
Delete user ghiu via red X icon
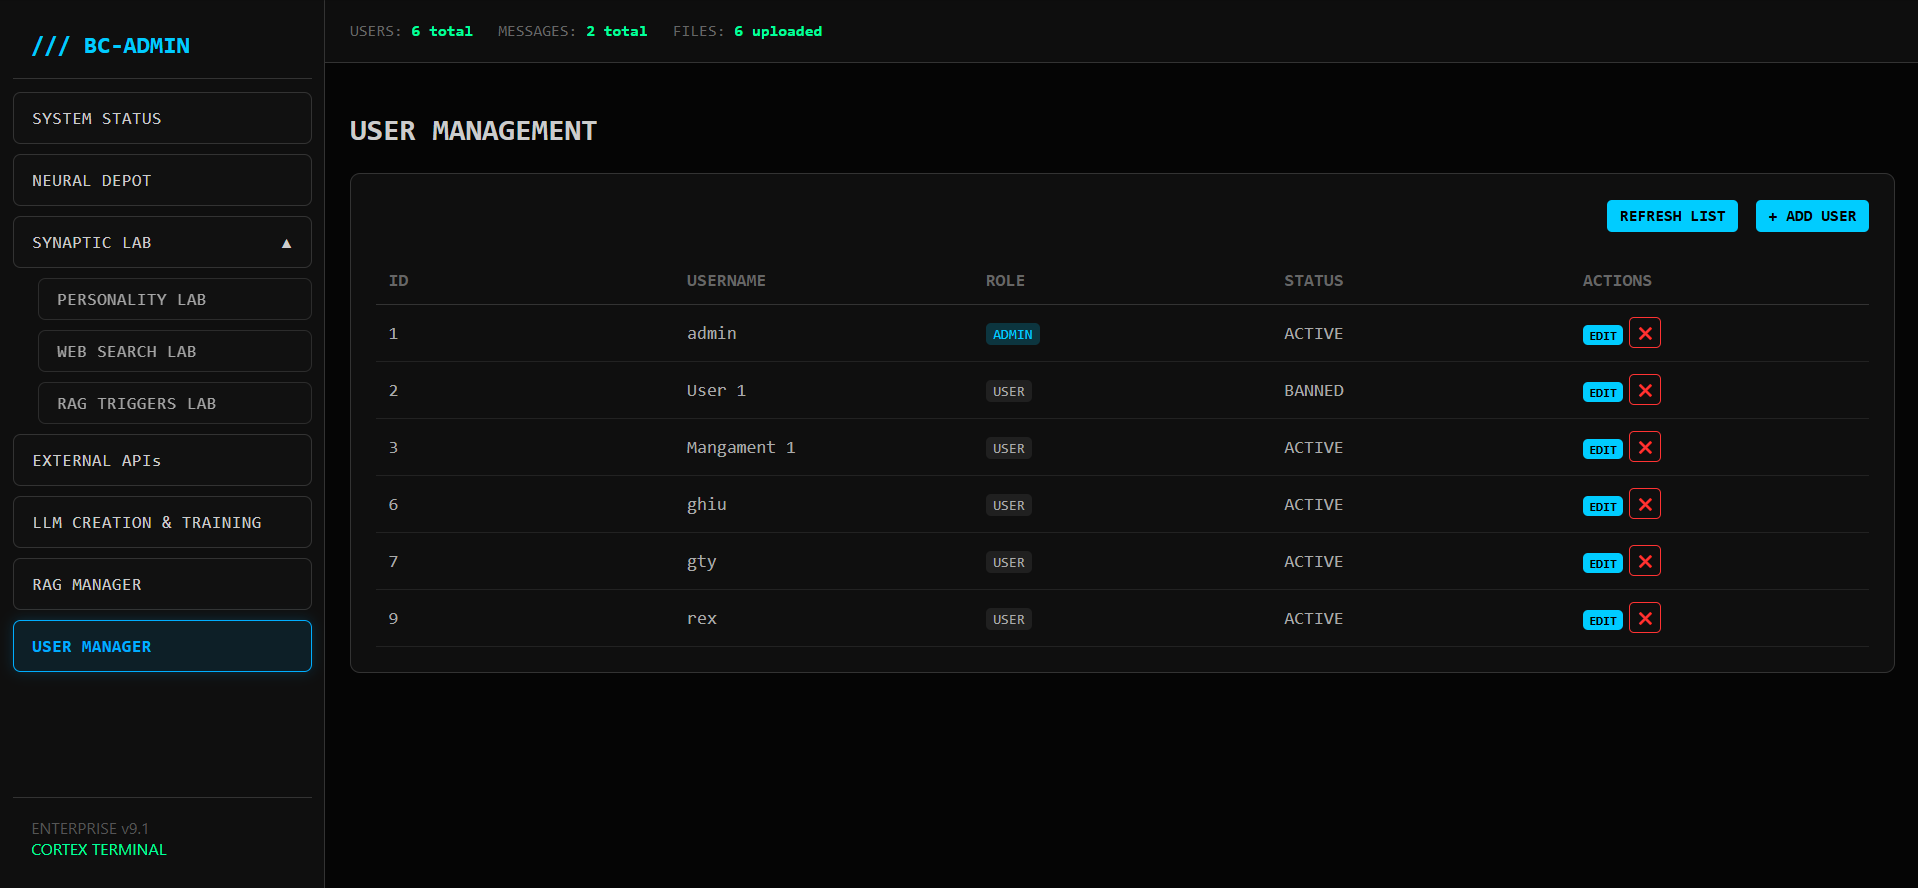coord(1644,504)
